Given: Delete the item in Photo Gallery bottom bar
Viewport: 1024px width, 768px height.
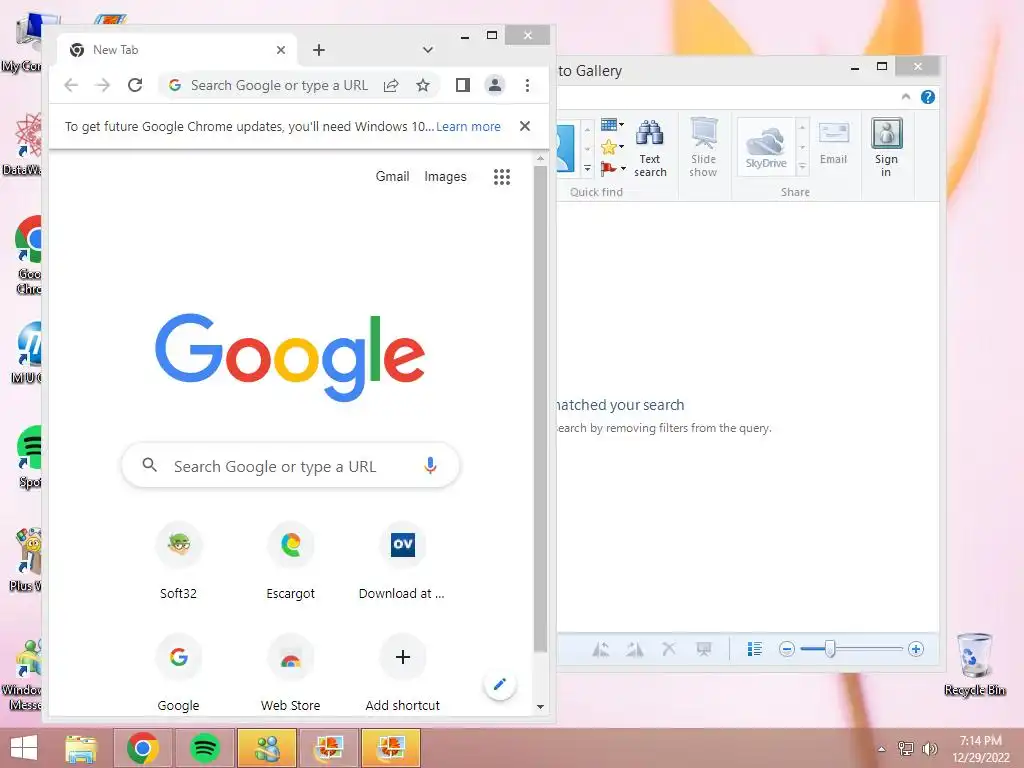Looking at the screenshot, I should 669,649.
